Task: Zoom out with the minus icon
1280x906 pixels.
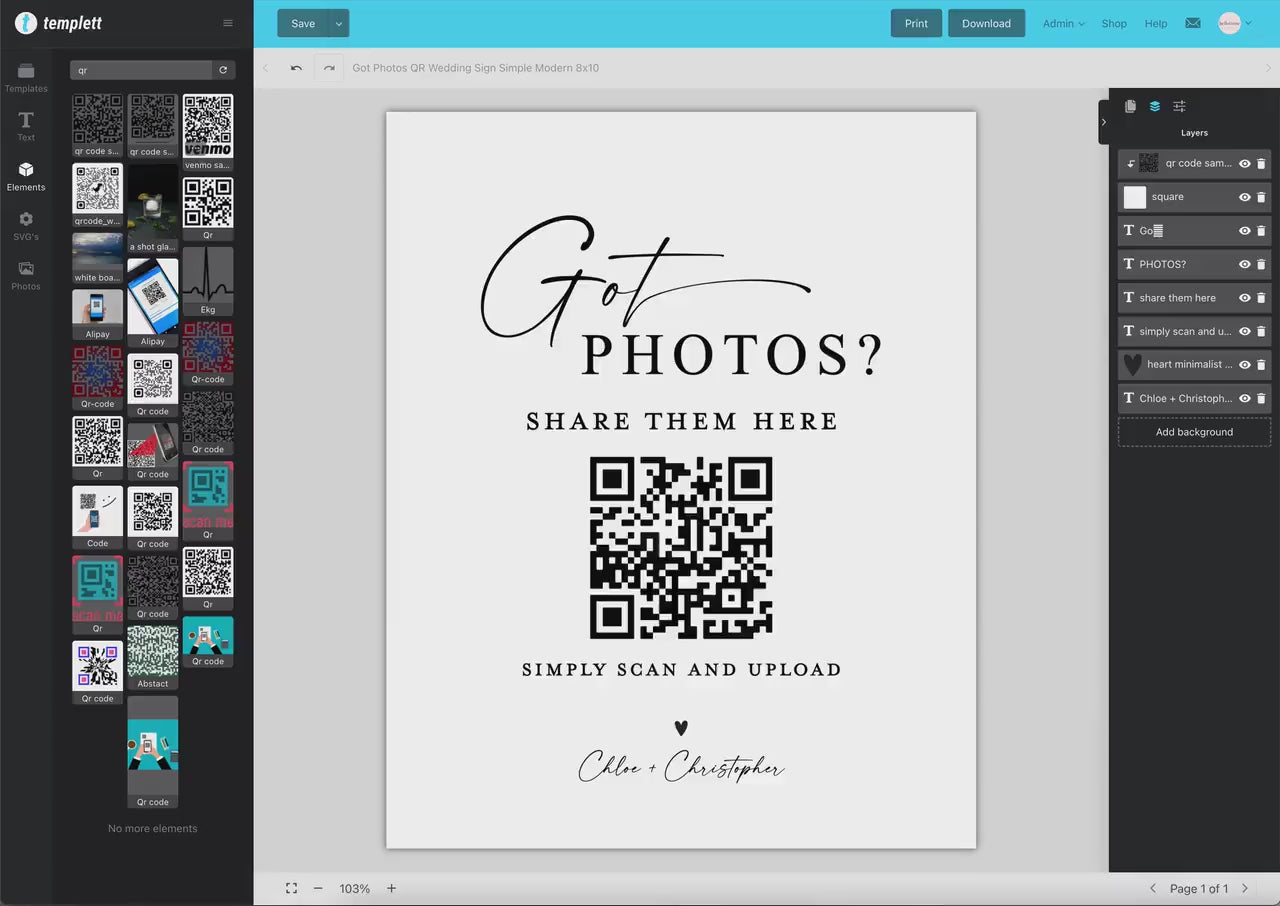Action: [x=318, y=888]
